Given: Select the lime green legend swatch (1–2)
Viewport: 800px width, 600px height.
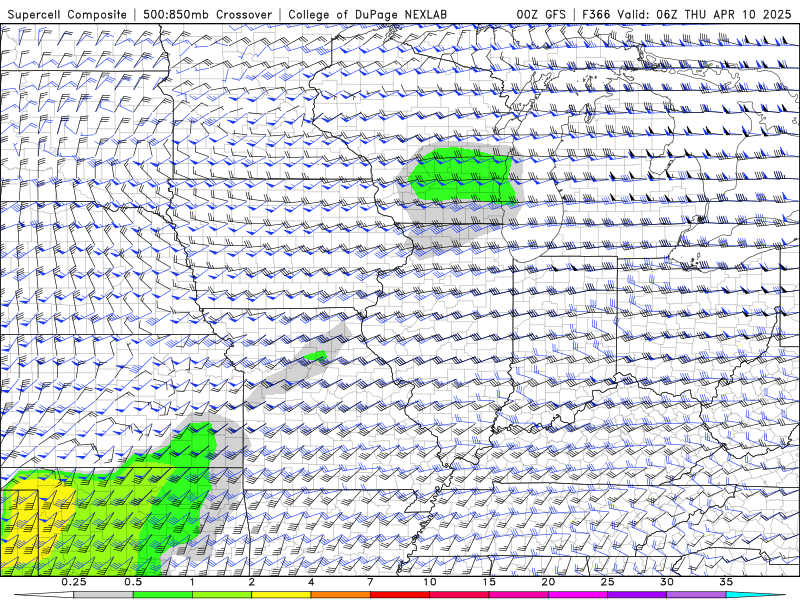Looking at the screenshot, I should click(x=222, y=595).
